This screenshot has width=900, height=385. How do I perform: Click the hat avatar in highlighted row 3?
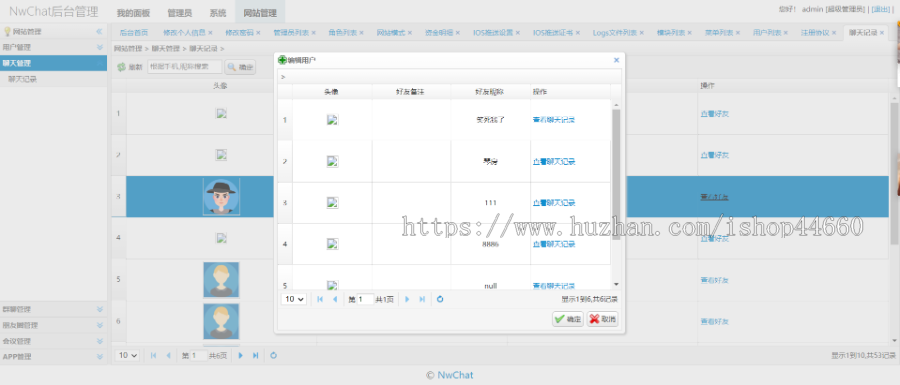[221, 196]
